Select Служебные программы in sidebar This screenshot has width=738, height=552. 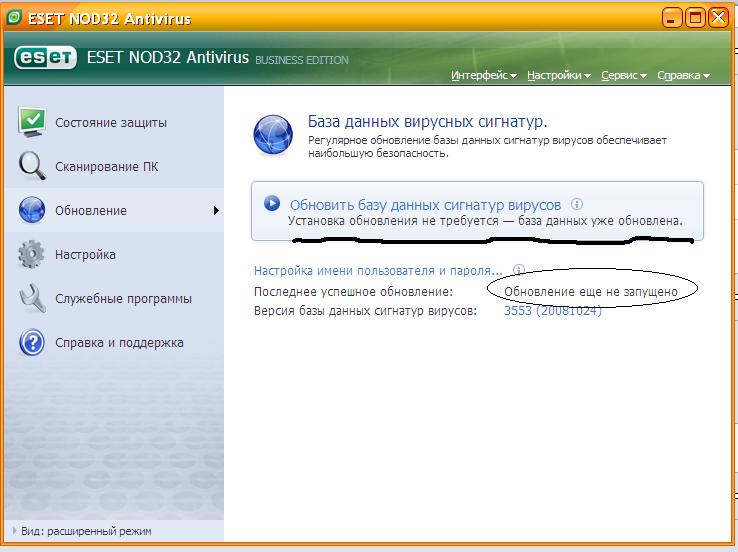(x=114, y=298)
